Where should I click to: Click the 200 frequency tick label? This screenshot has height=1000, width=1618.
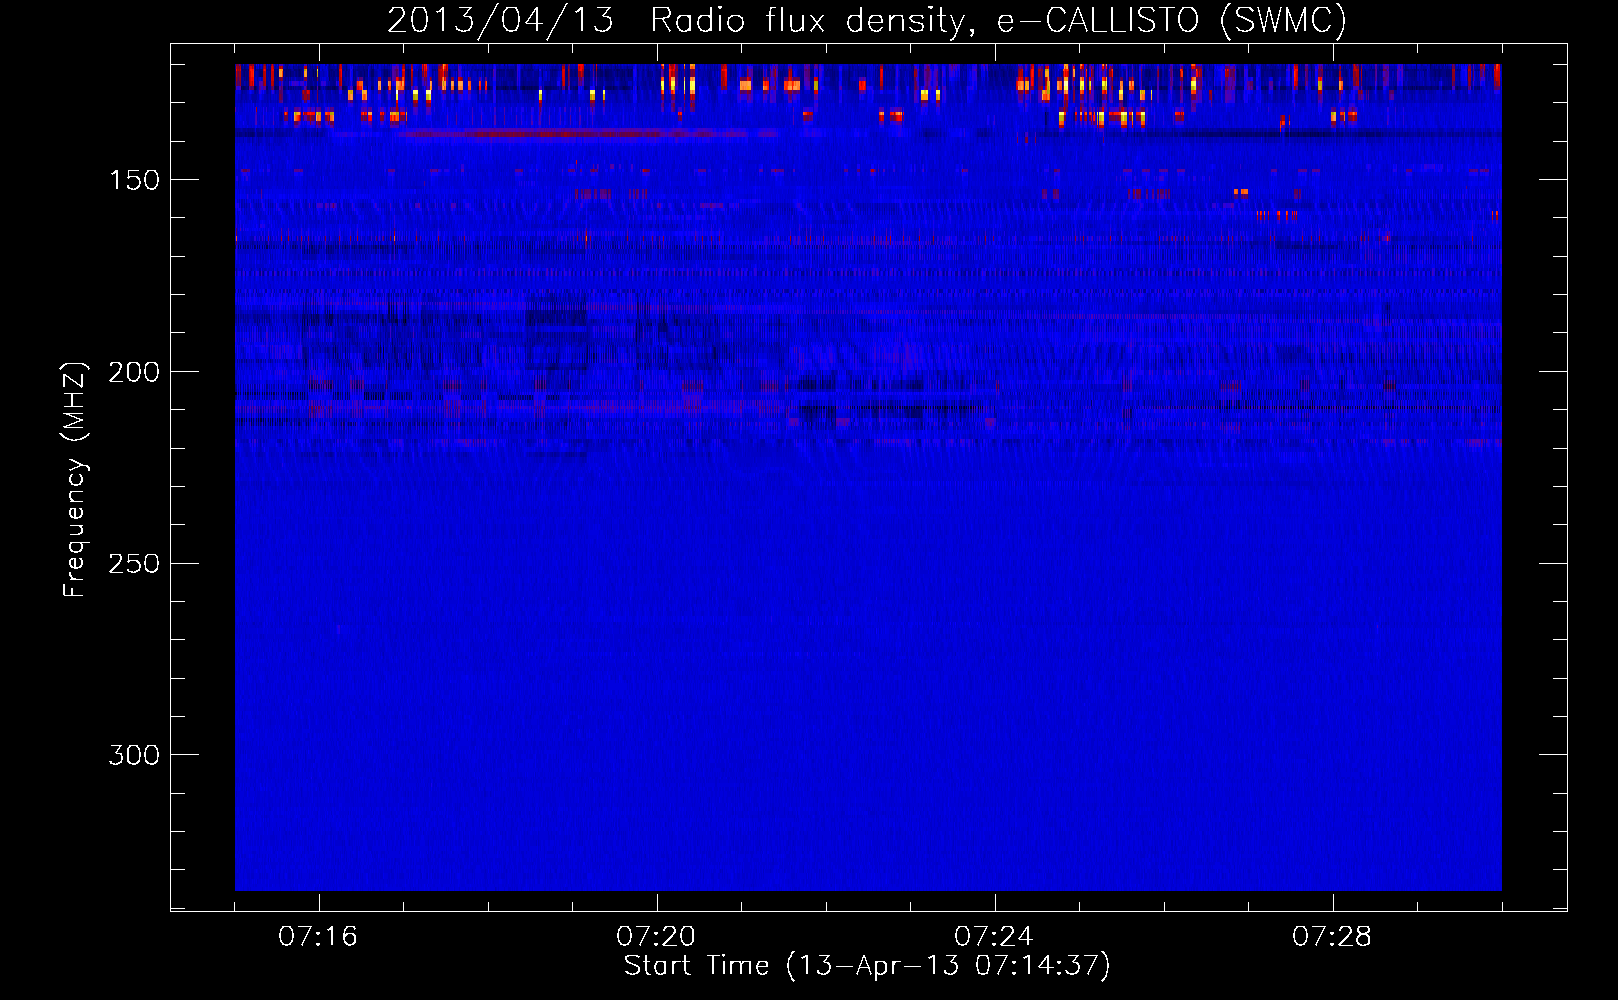[134, 372]
